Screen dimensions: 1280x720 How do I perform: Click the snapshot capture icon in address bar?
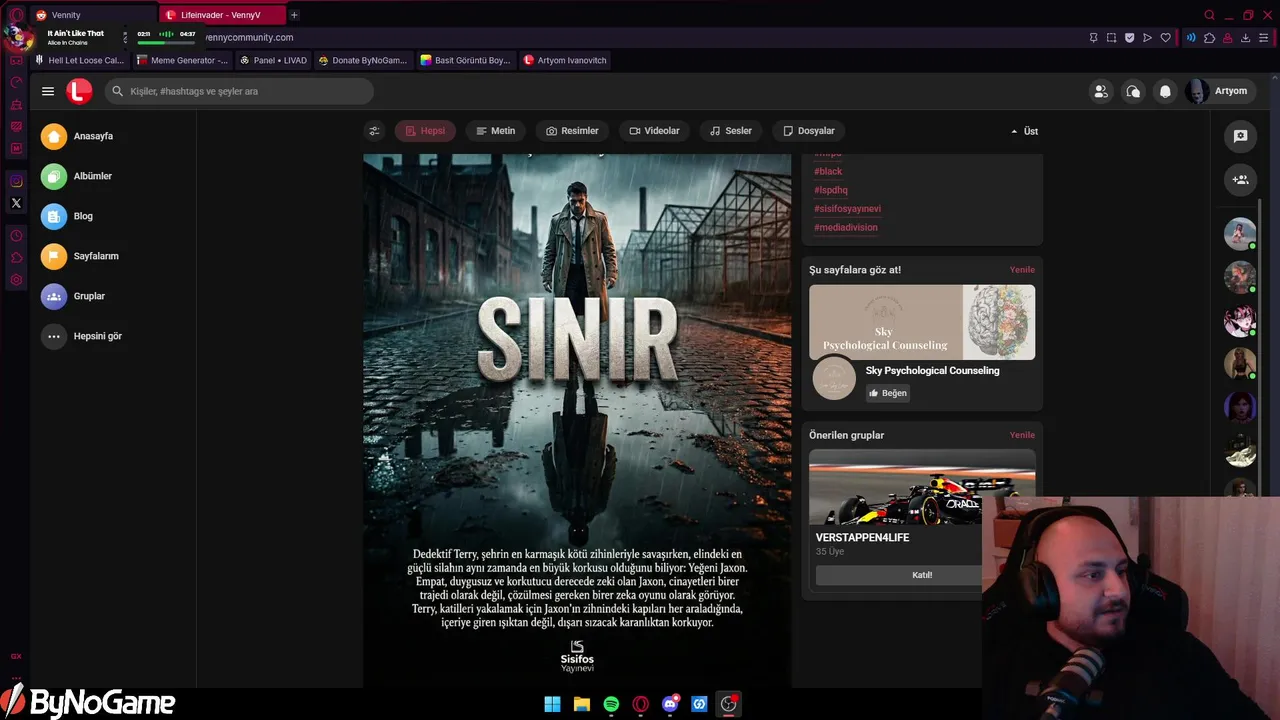coord(1111,38)
